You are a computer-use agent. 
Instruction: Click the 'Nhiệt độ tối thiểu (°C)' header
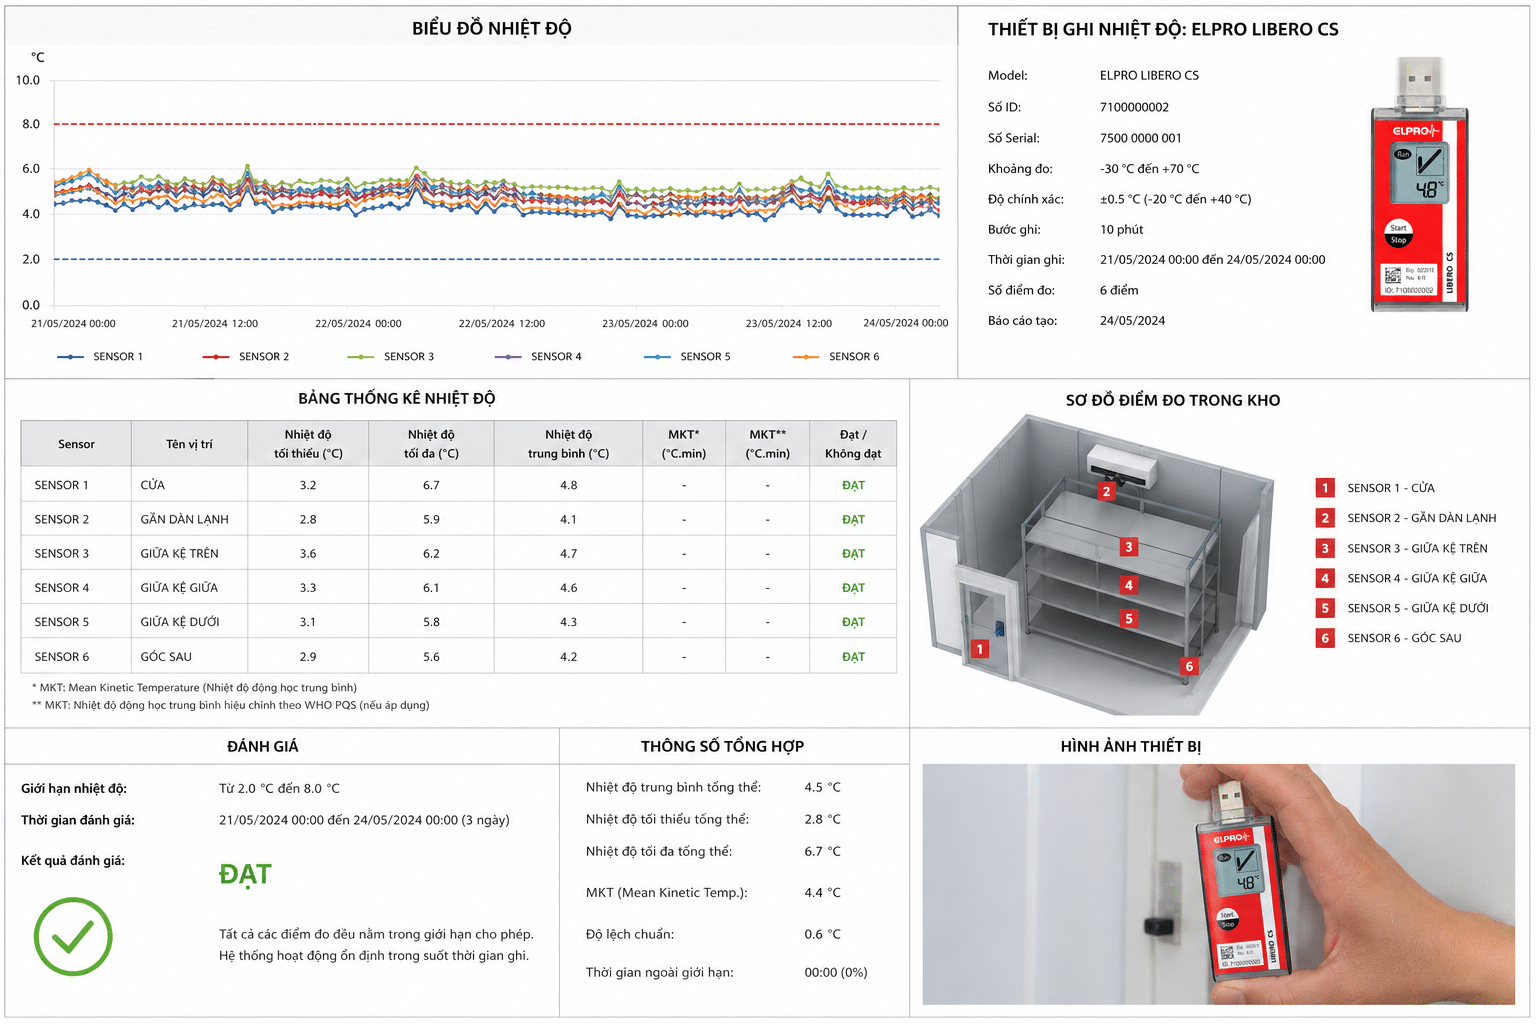pyautogui.click(x=308, y=444)
